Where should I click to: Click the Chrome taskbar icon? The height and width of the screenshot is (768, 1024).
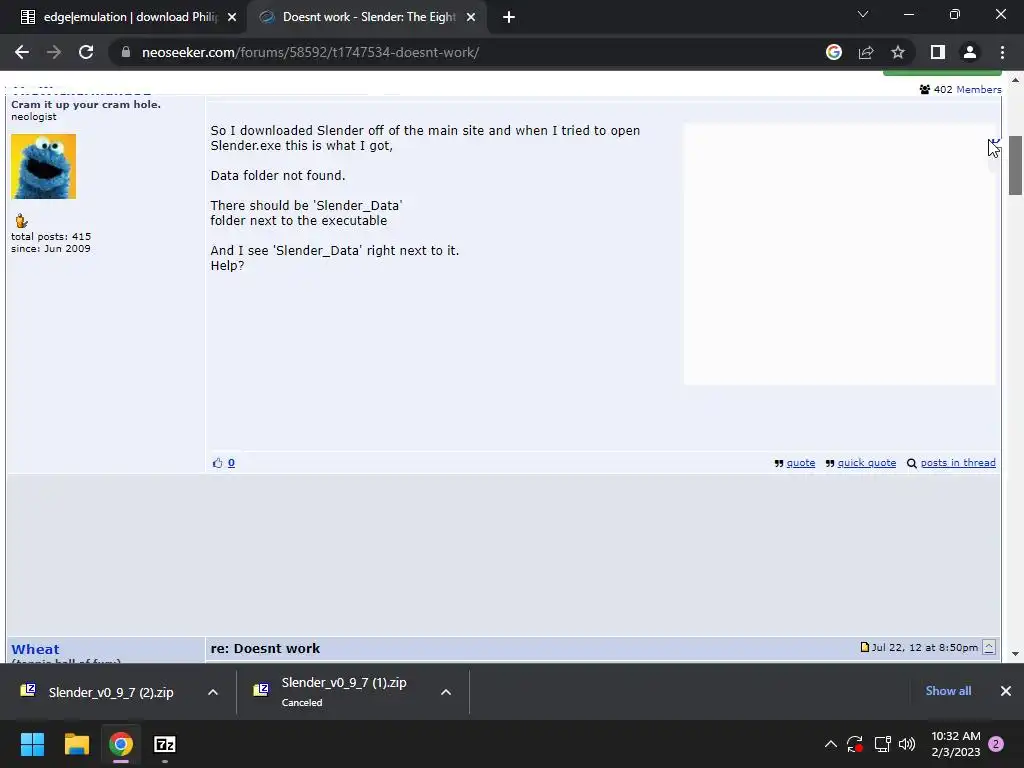coord(121,744)
